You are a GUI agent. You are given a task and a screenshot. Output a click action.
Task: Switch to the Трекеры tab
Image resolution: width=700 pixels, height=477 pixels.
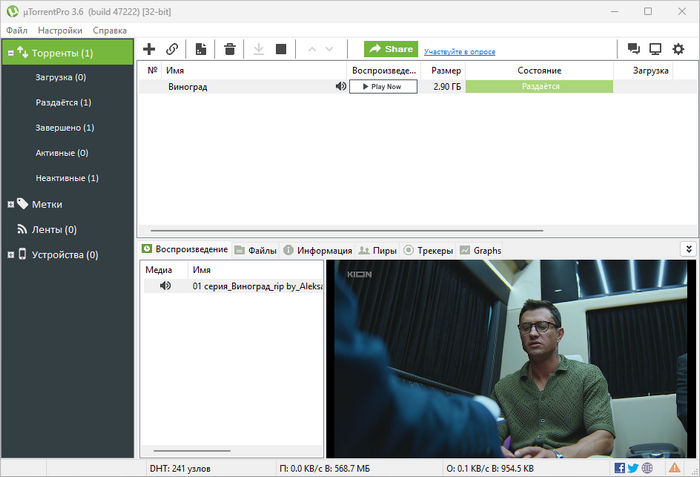coord(428,250)
